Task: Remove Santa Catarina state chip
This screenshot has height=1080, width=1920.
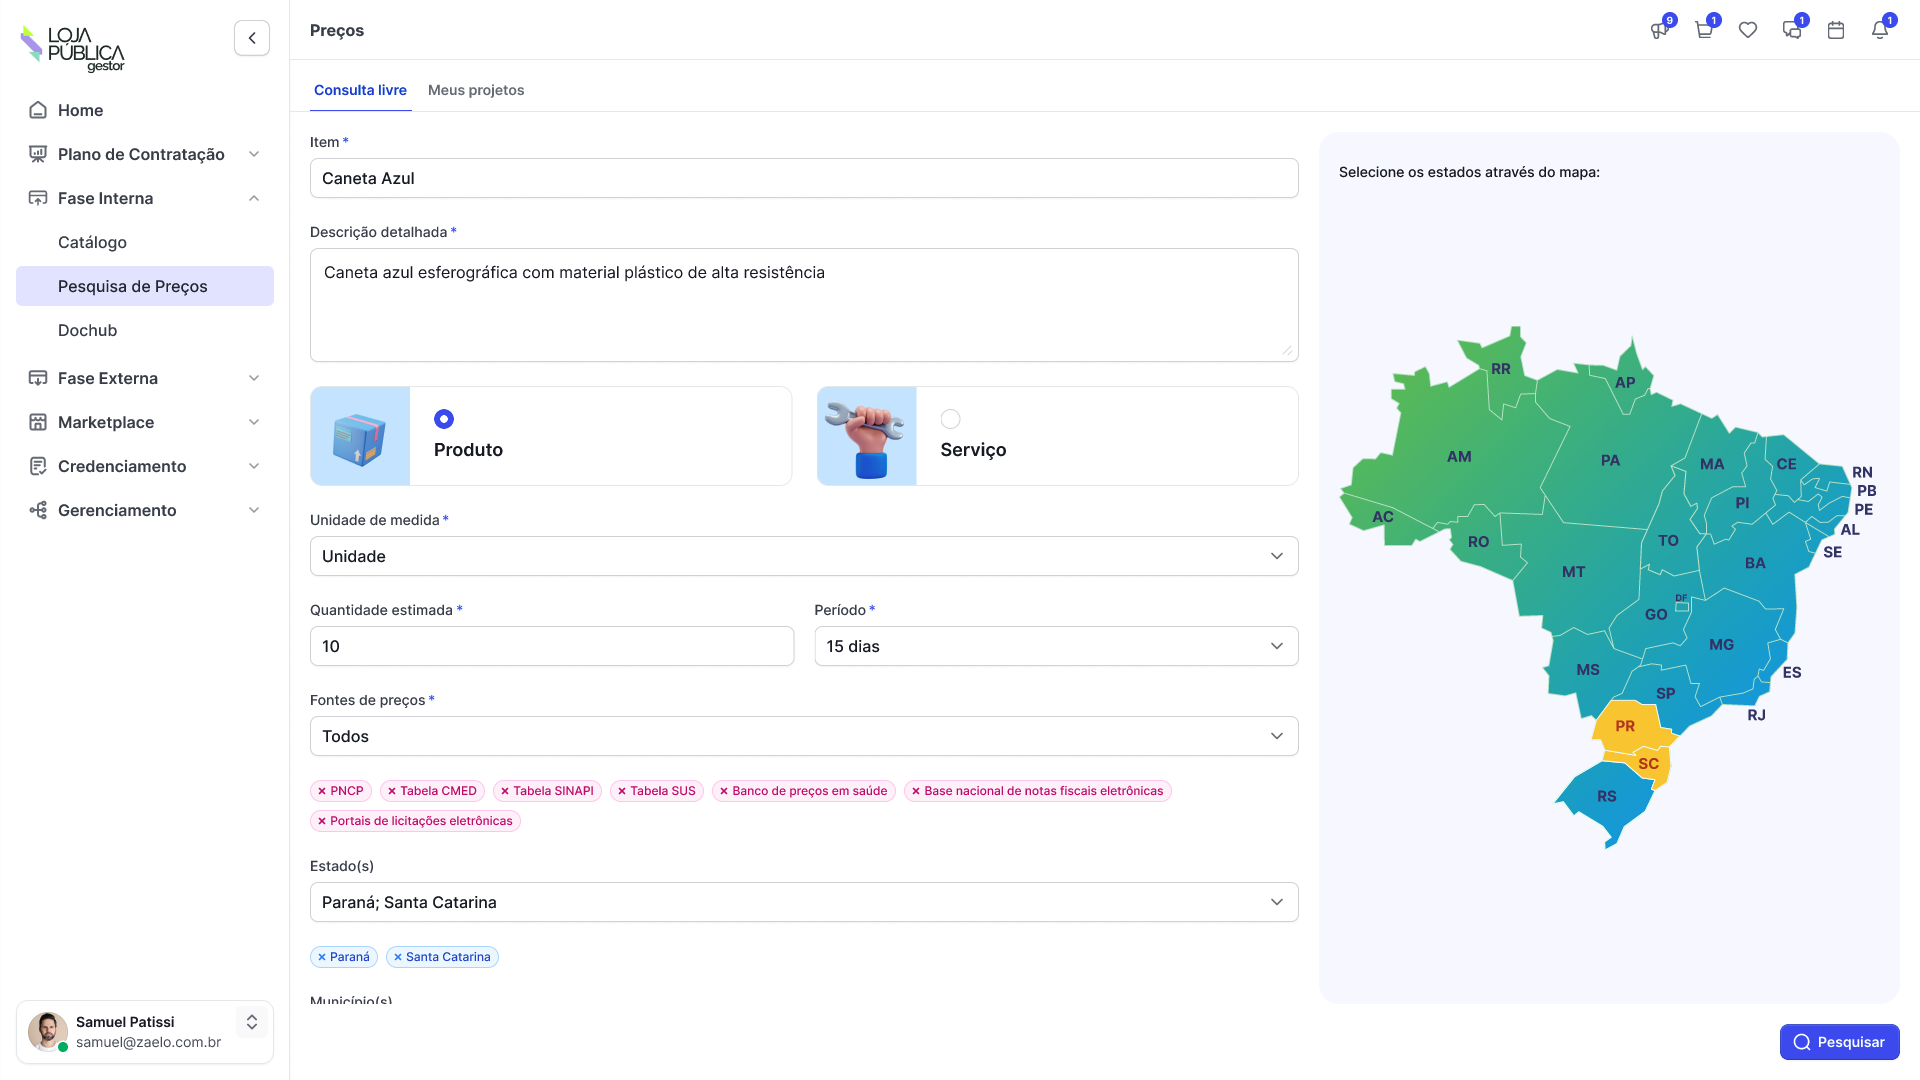Action: (x=398, y=957)
